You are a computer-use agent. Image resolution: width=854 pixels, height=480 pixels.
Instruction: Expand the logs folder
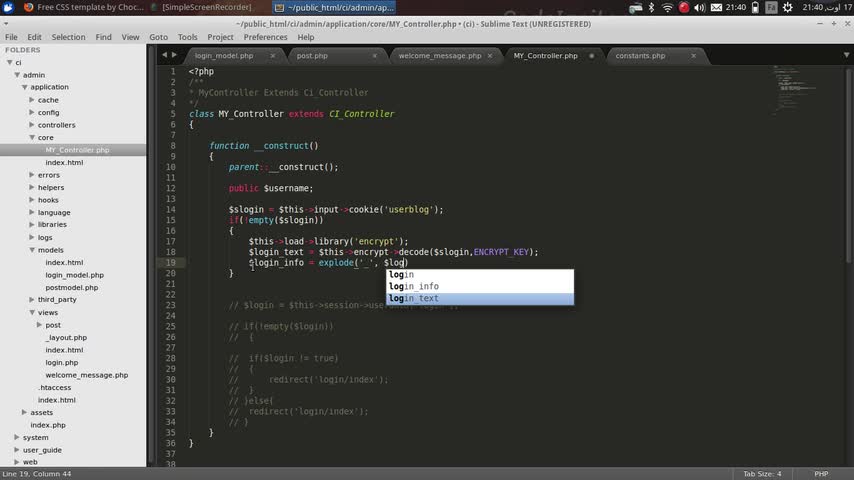pyautogui.click(x=32, y=237)
